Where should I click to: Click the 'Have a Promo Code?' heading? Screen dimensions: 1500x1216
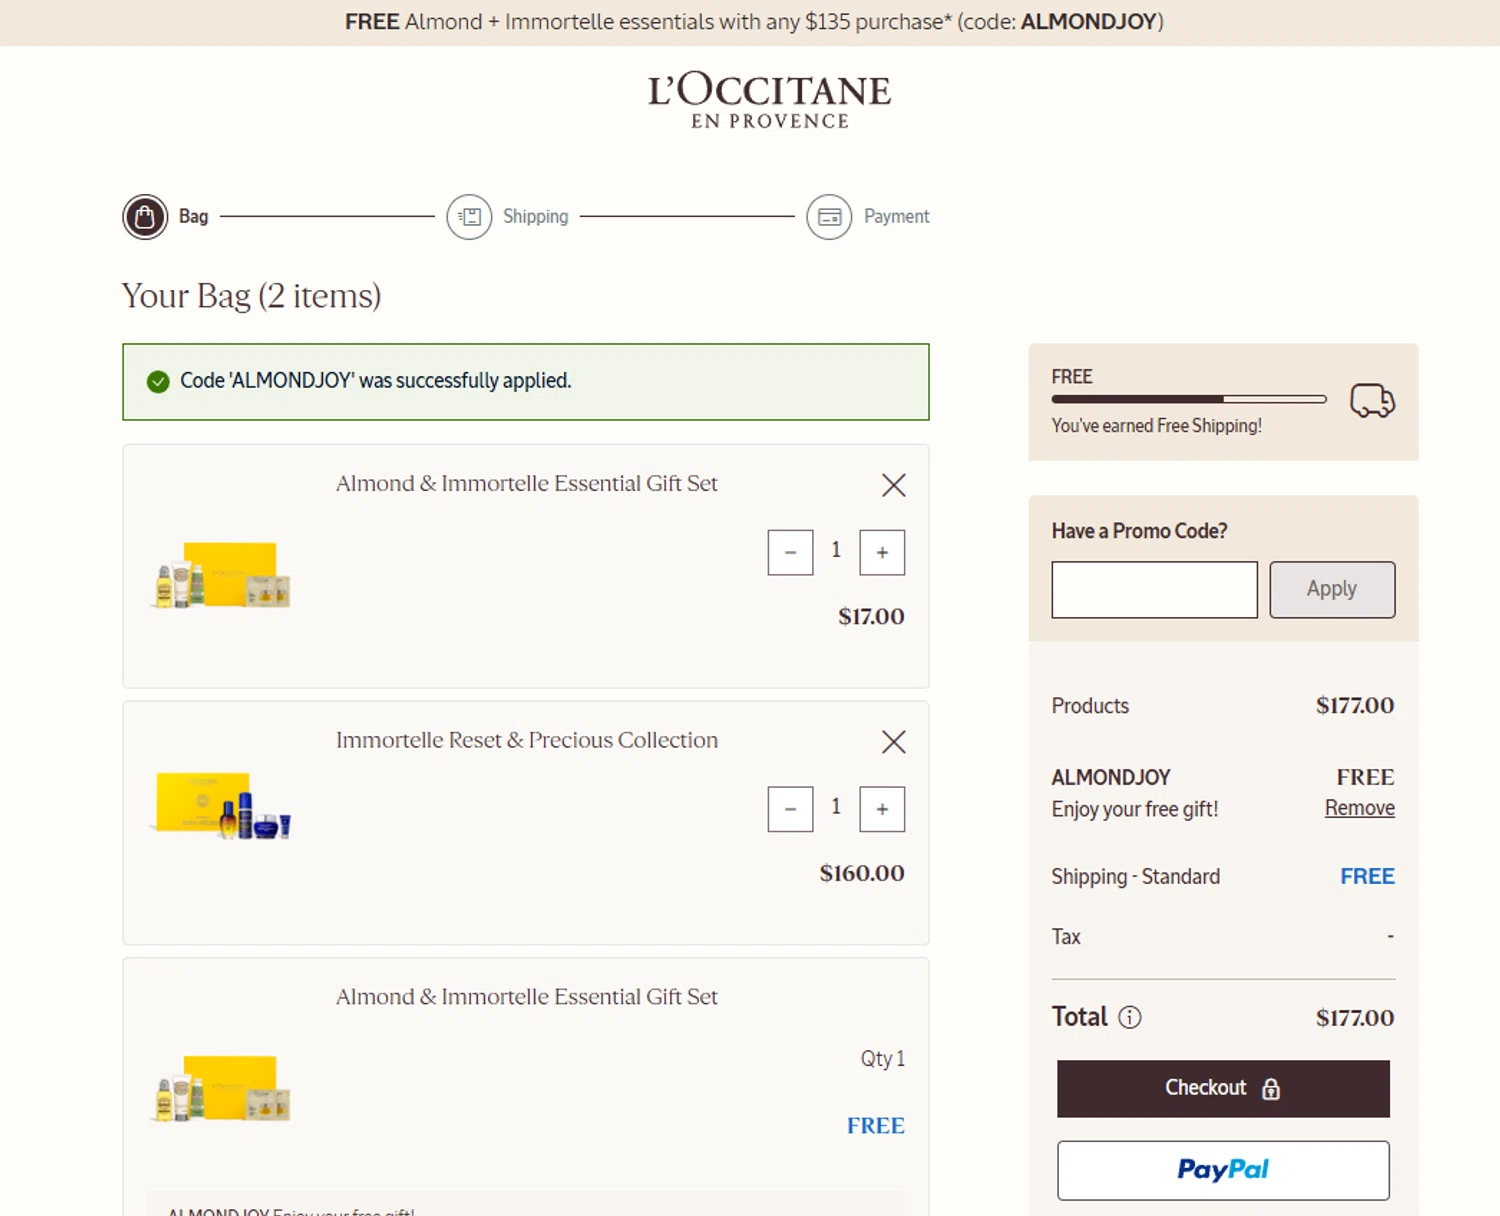pos(1139,531)
